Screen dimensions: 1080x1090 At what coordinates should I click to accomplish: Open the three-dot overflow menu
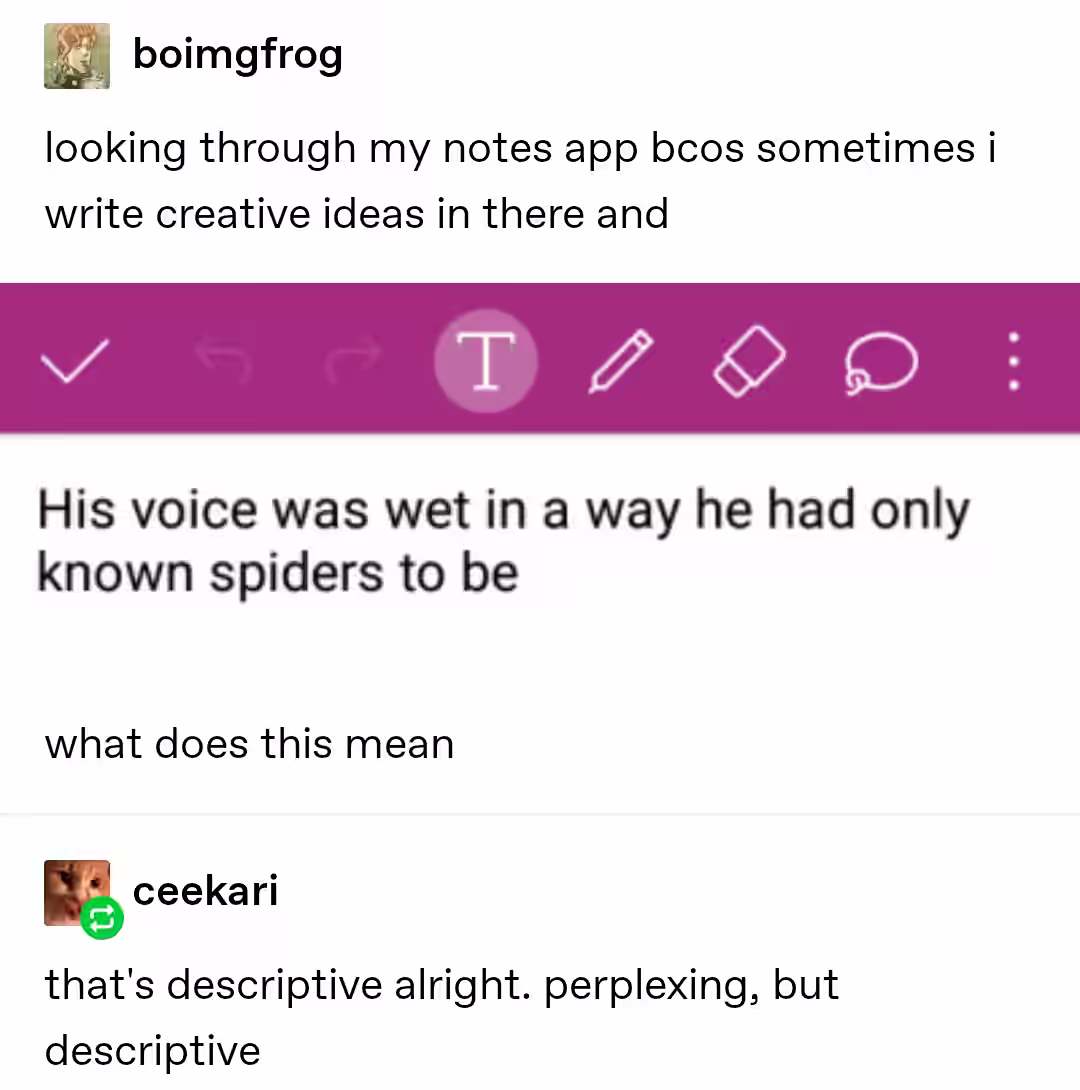pyautogui.click(x=1013, y=361)
